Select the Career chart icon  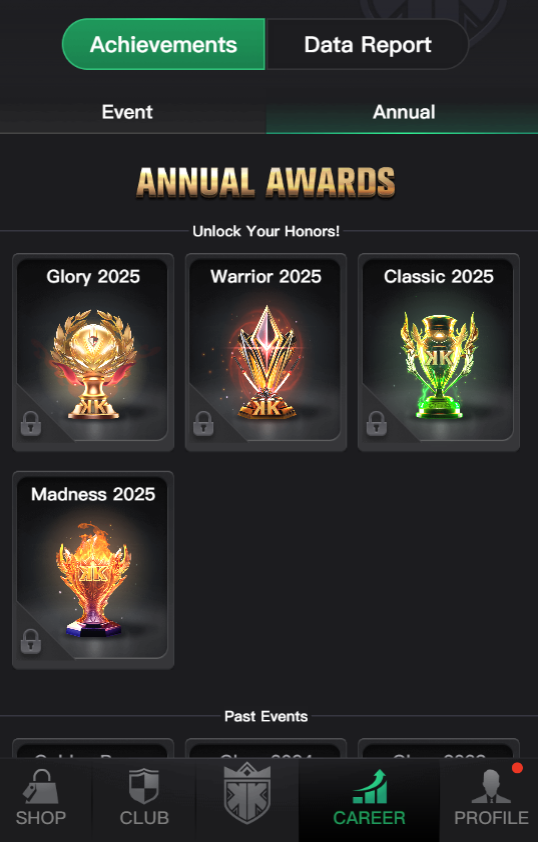(x=369, y=786)
